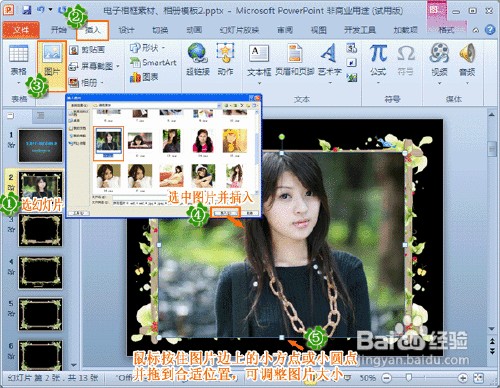Expand the 公式 equation dropdown arrow
500x388 pixels.
[x=378, y=82]
